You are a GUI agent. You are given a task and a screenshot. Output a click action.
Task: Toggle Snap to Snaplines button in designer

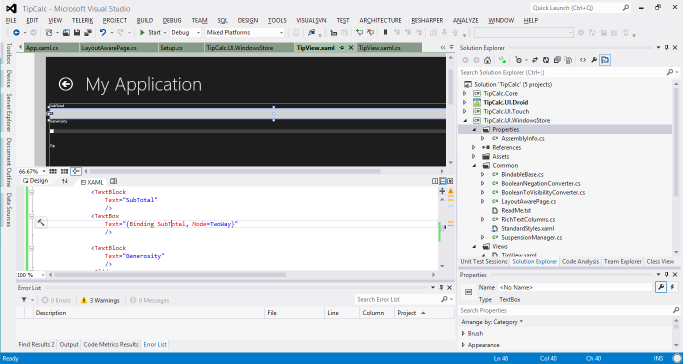[76, 172]
